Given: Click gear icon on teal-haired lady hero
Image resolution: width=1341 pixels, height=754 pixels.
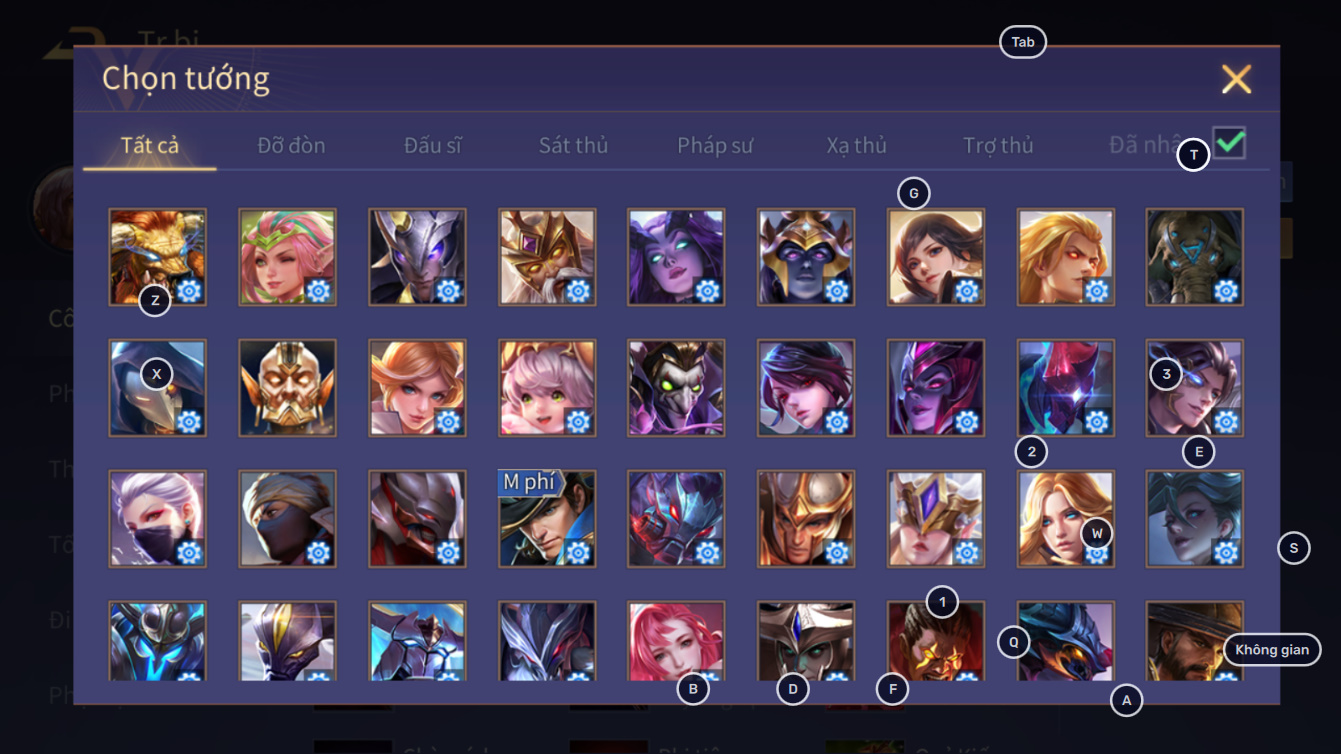Looking at the screenshot, I should 1226,552.
